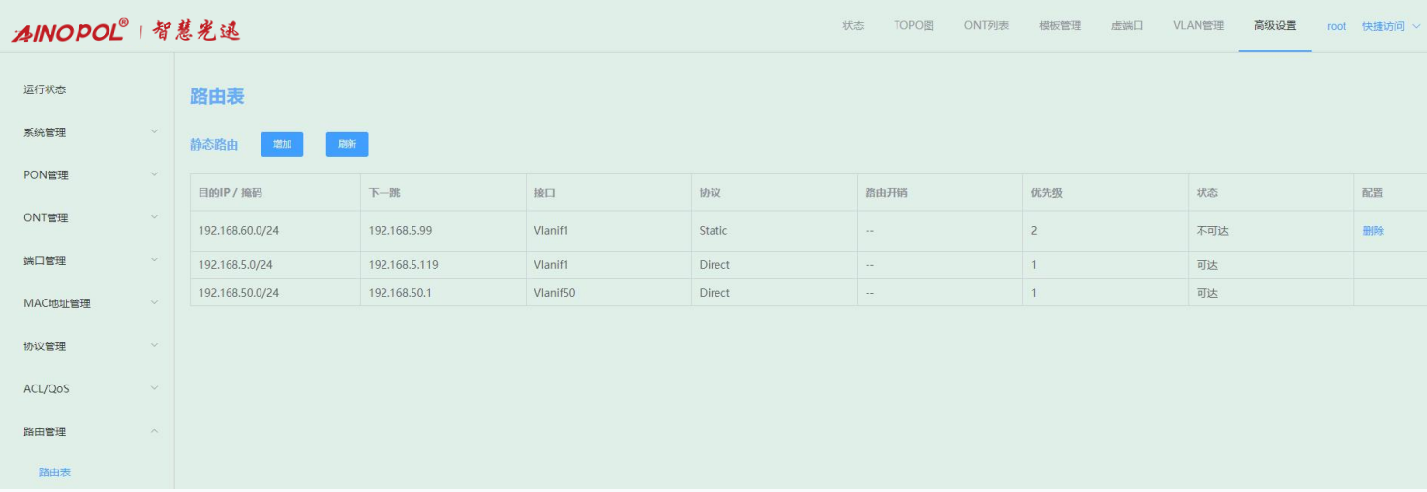Expand the 端口管理 sidebar section
This screenshot has width=1427, height=492.
[88, 261]
